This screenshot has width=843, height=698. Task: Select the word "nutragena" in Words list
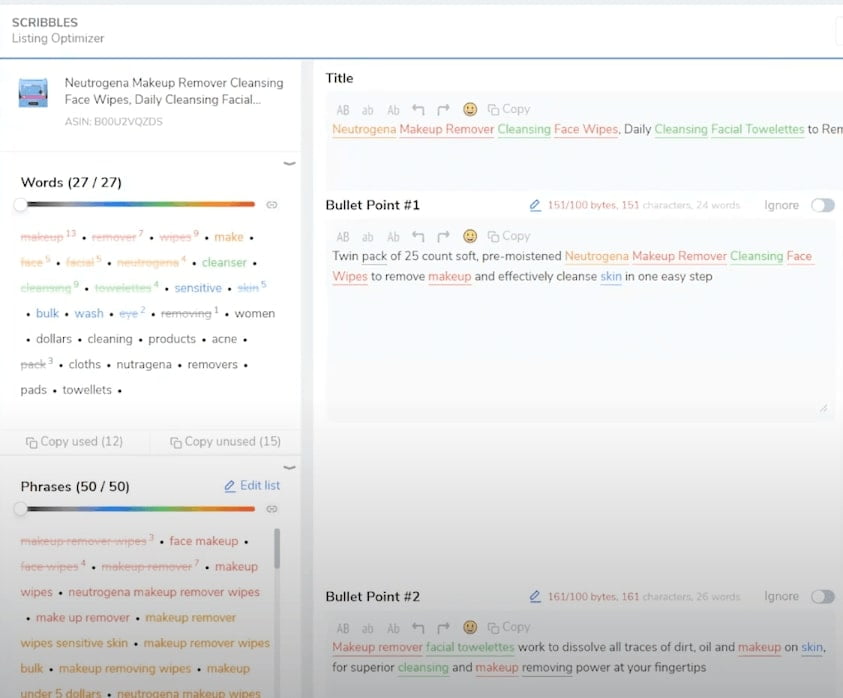pos(144,365)
